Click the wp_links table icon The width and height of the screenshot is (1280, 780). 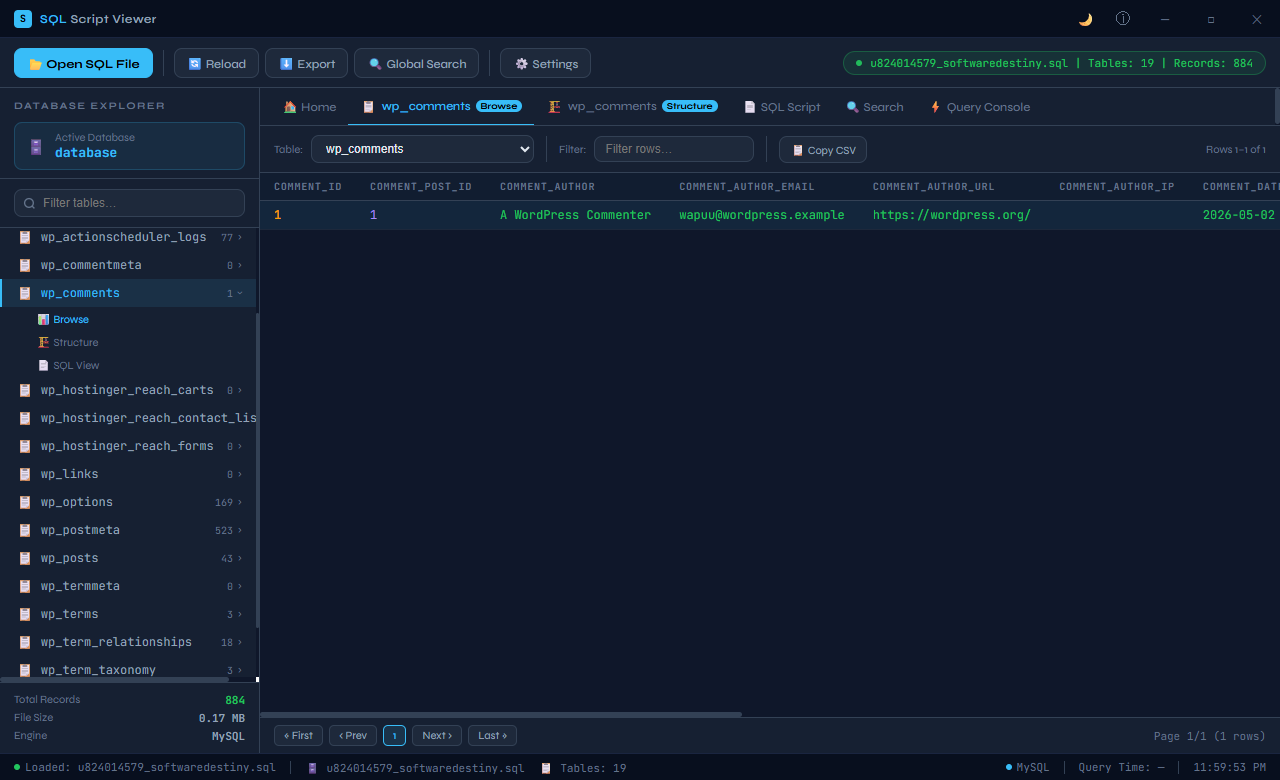(x=25, y=474)
